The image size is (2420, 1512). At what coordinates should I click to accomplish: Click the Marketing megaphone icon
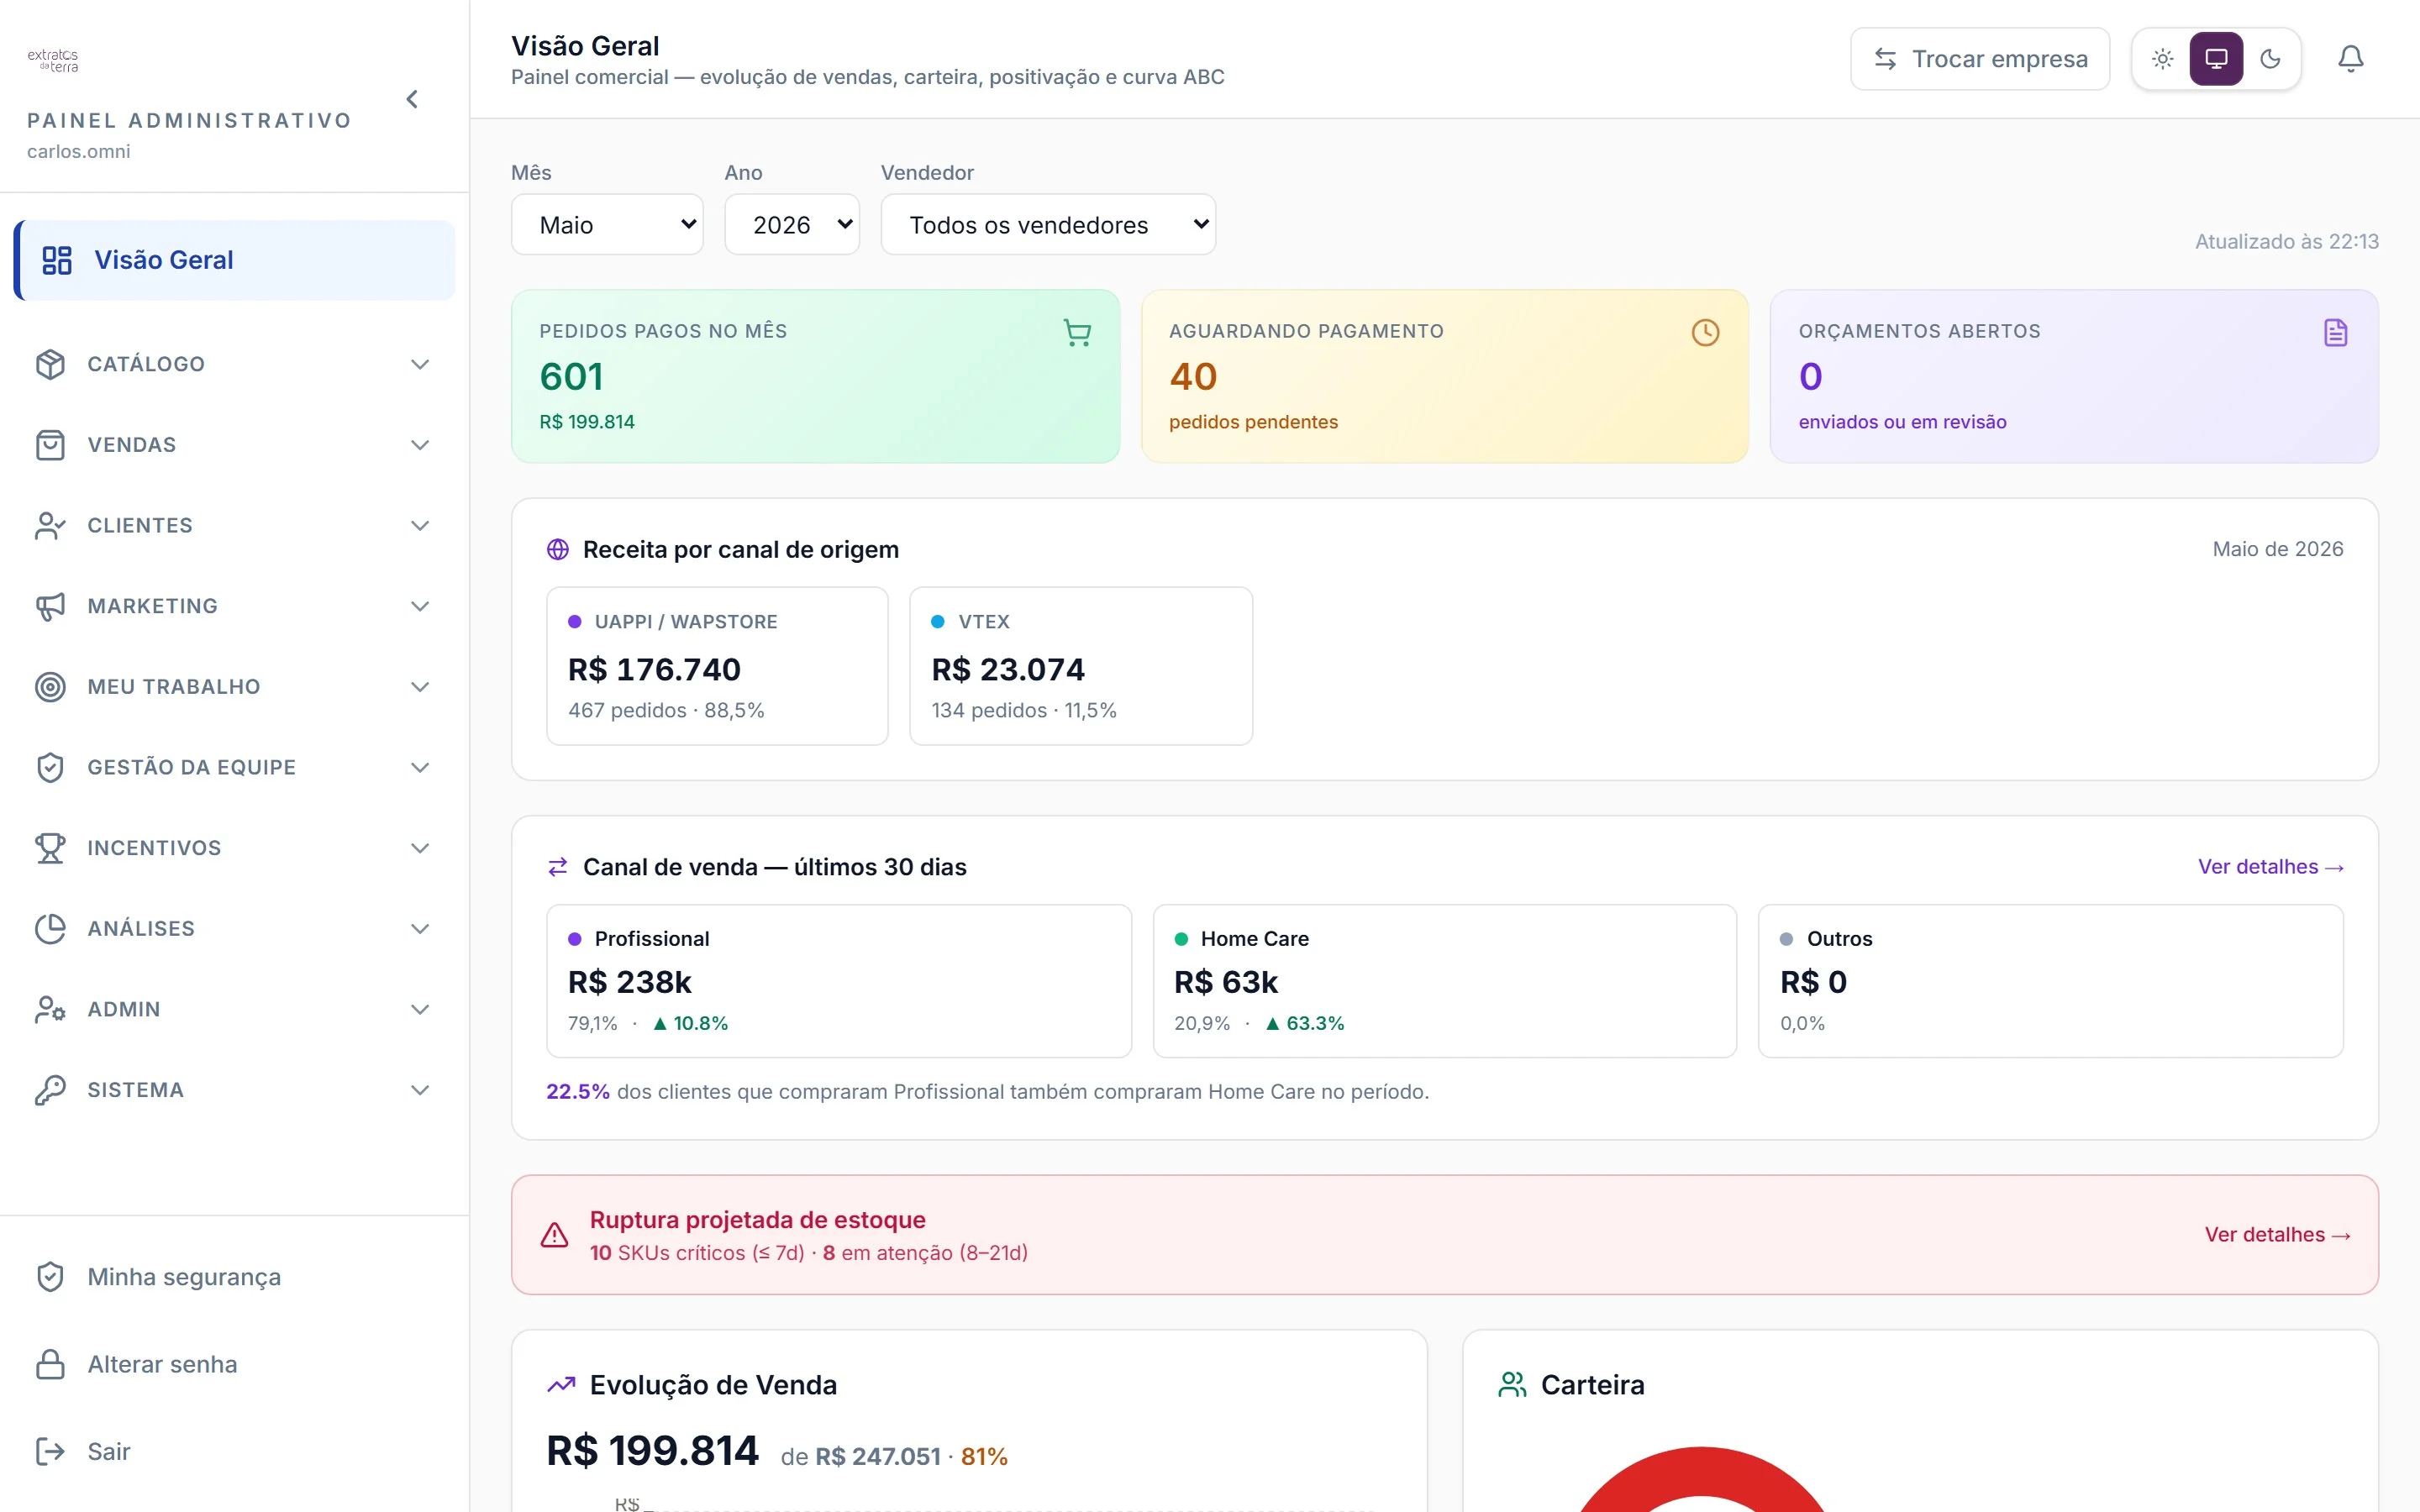(50, 606)
